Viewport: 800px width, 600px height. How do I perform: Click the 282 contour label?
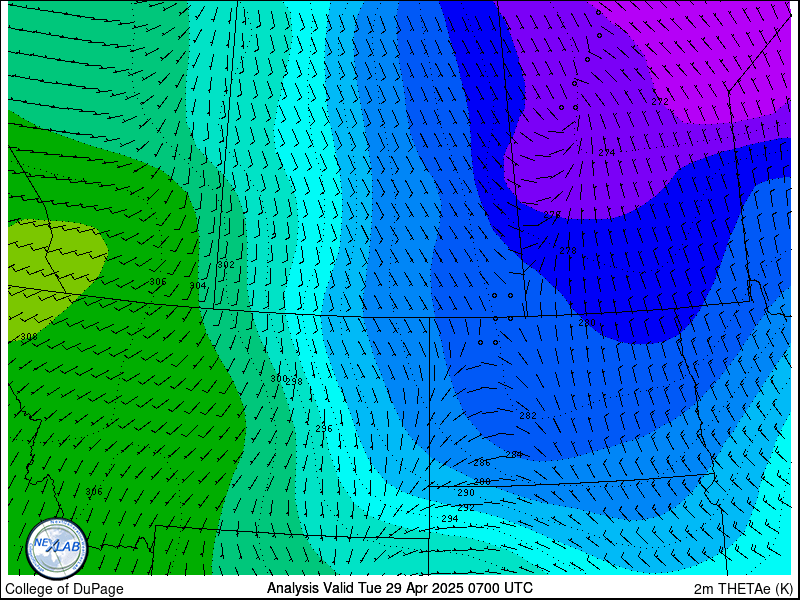[x=528, y=415]
